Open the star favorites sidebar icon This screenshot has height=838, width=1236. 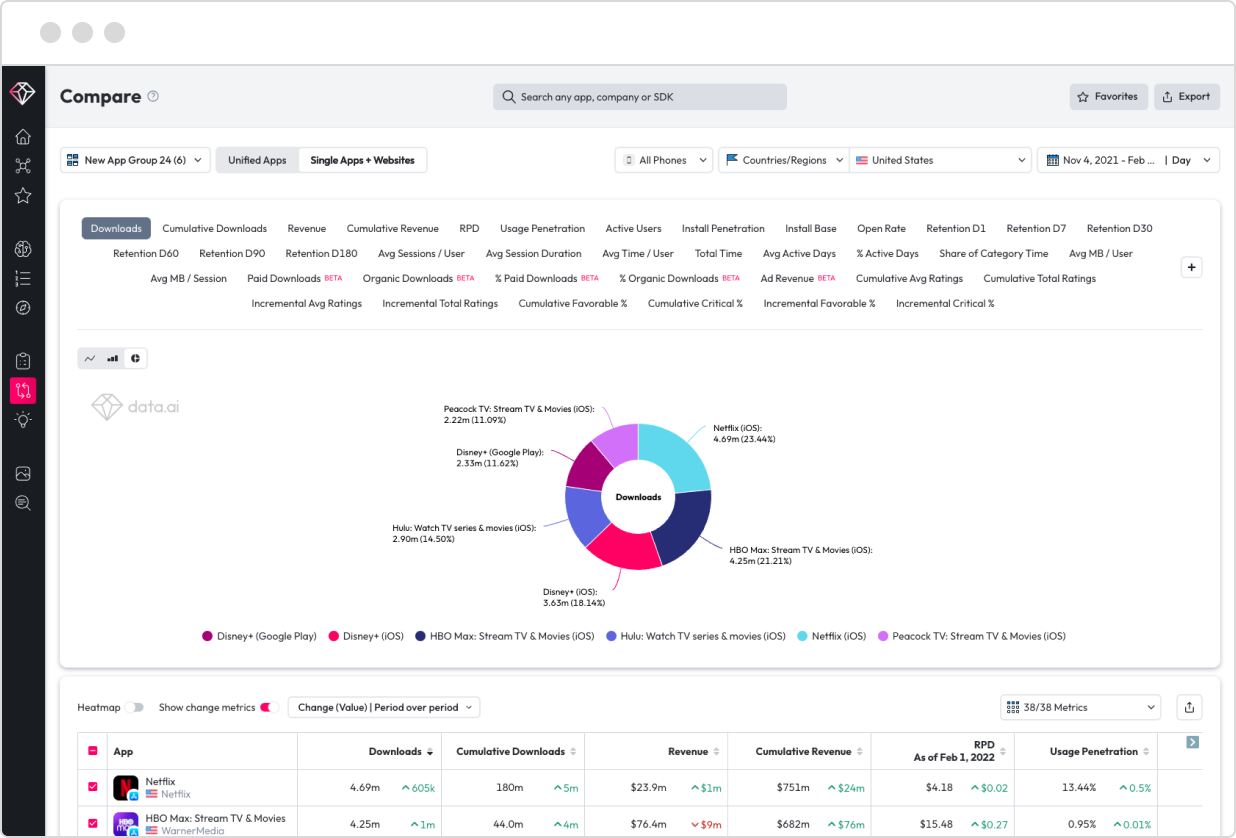point(23,196)
